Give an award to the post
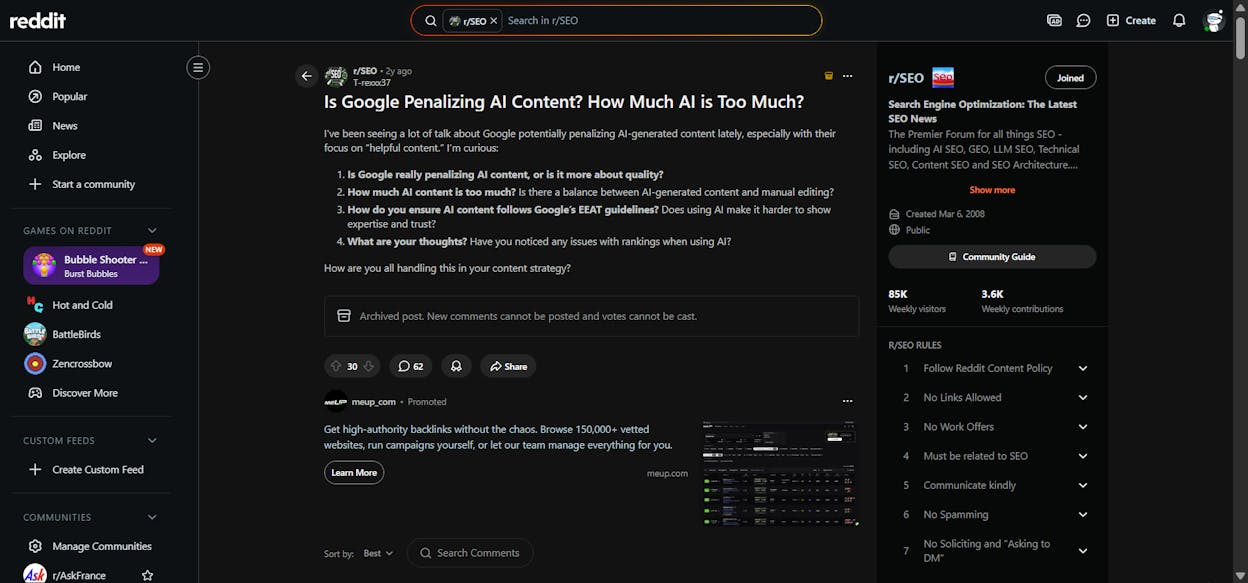1248x583 pixels. (x=456, y=366)
